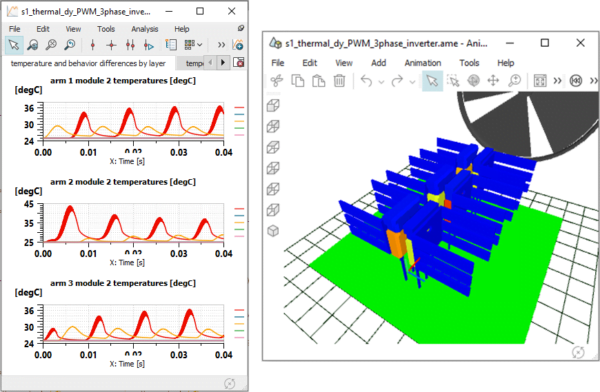Select the fifth cube view icon
This screenshot has height=392, width=600.
pyautogui.click(x=273, y=189)
